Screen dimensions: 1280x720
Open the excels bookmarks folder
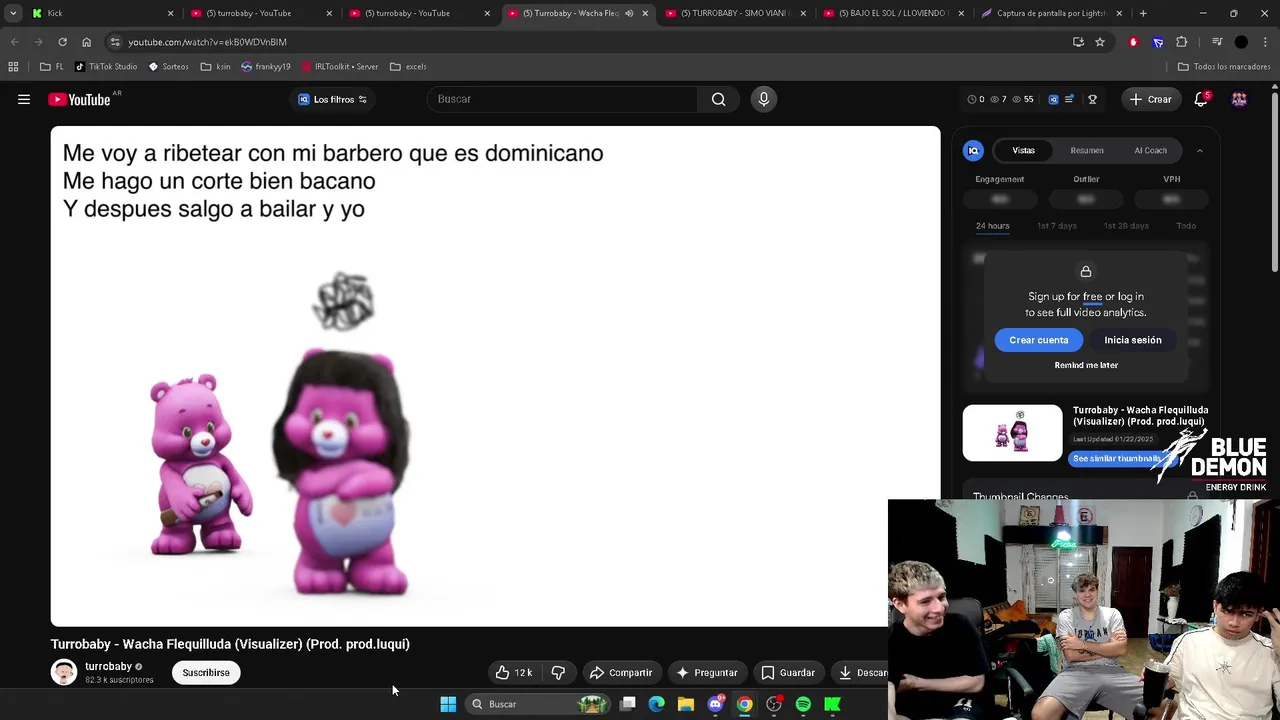pos(408,66)
